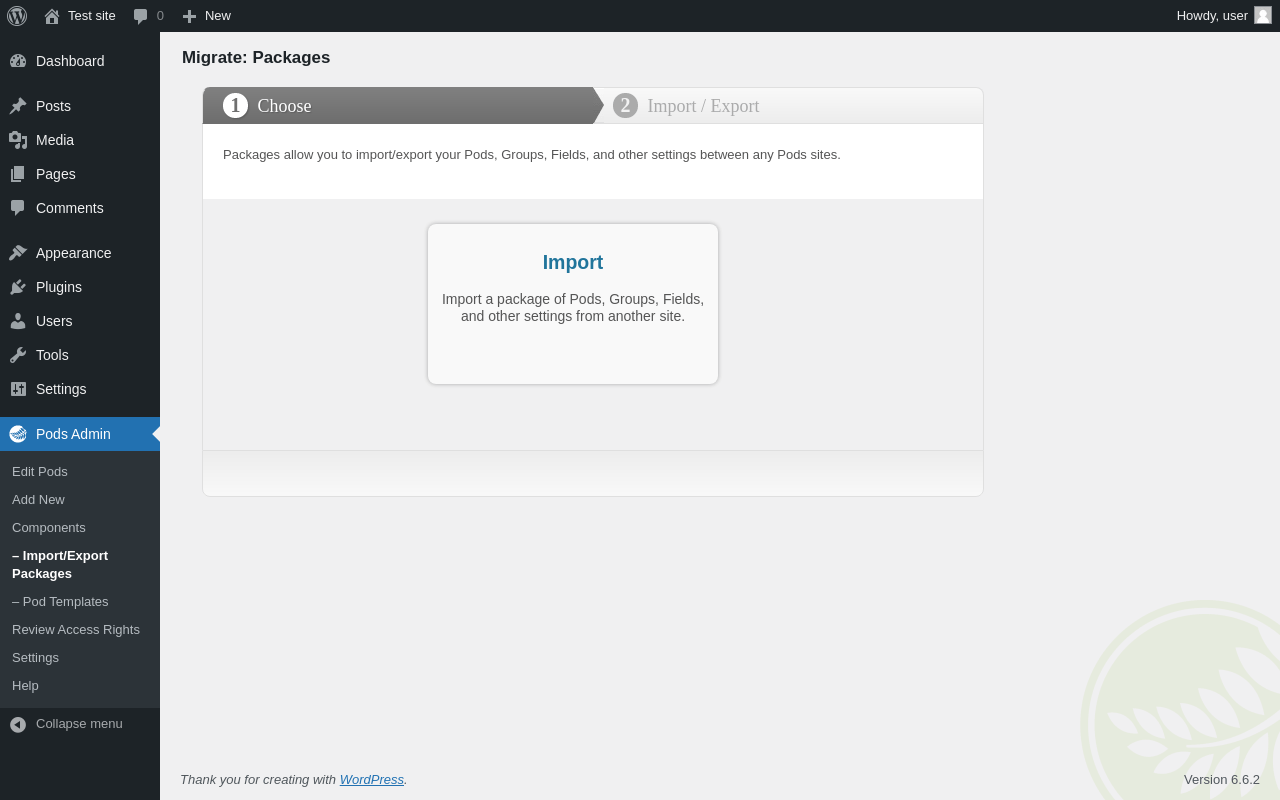The image size is (1280, 800).
Task: Select wizard step 1 Choose
Action: point(284,106)
